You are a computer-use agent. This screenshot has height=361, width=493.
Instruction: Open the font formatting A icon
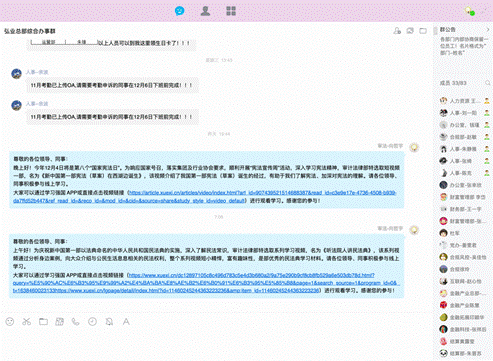[x=126, y=322]
